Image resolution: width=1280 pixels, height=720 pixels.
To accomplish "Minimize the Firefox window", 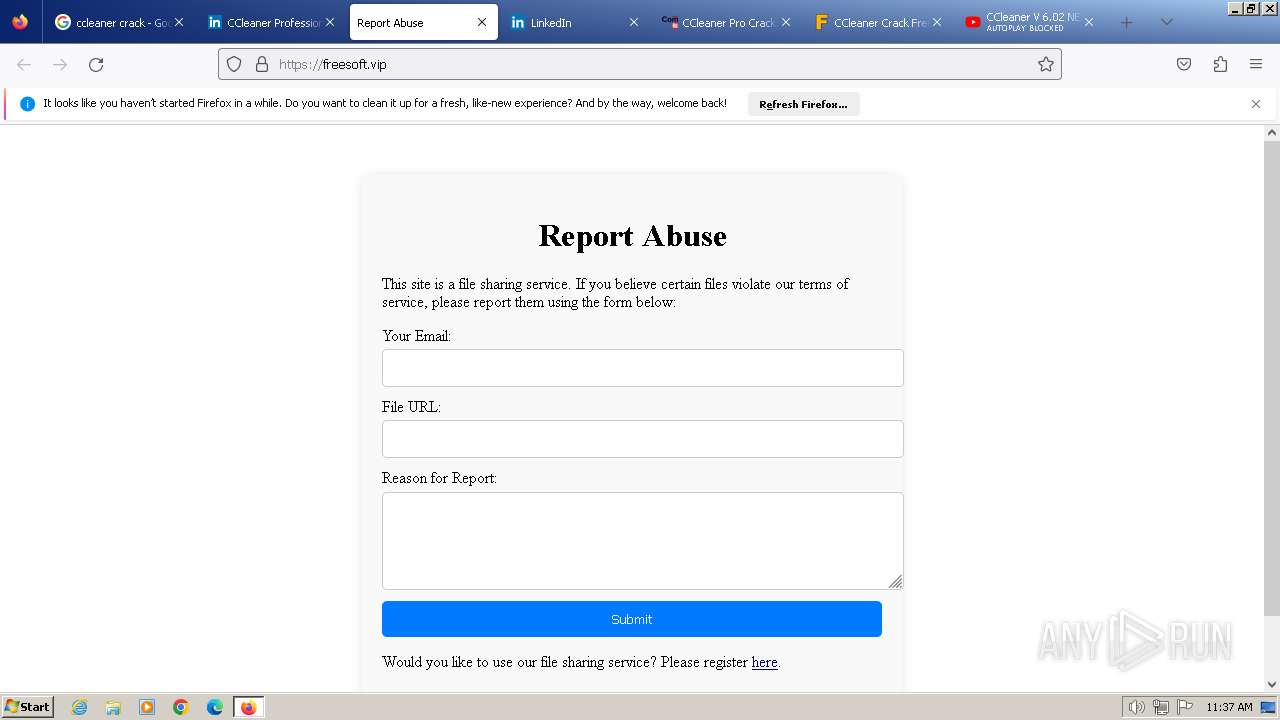I will click(1235, 8).
